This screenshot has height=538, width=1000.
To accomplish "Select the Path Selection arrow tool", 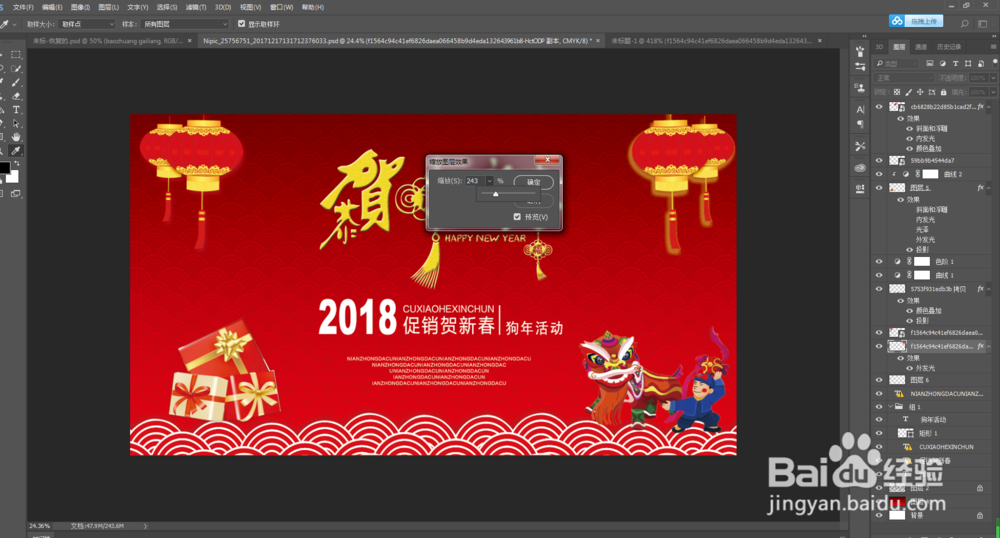I will click(x=16, y=124).
